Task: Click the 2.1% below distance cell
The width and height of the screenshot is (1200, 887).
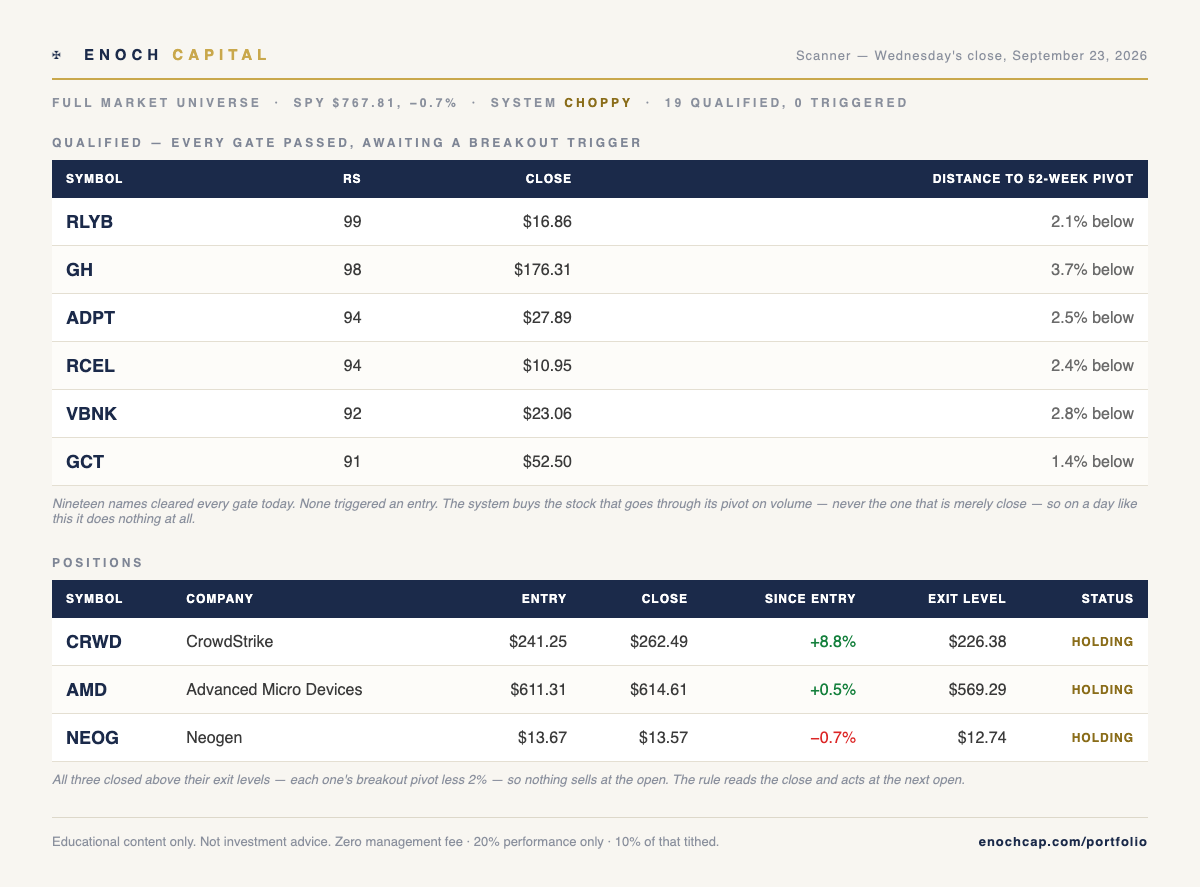Action: (x=1092, y=222)
